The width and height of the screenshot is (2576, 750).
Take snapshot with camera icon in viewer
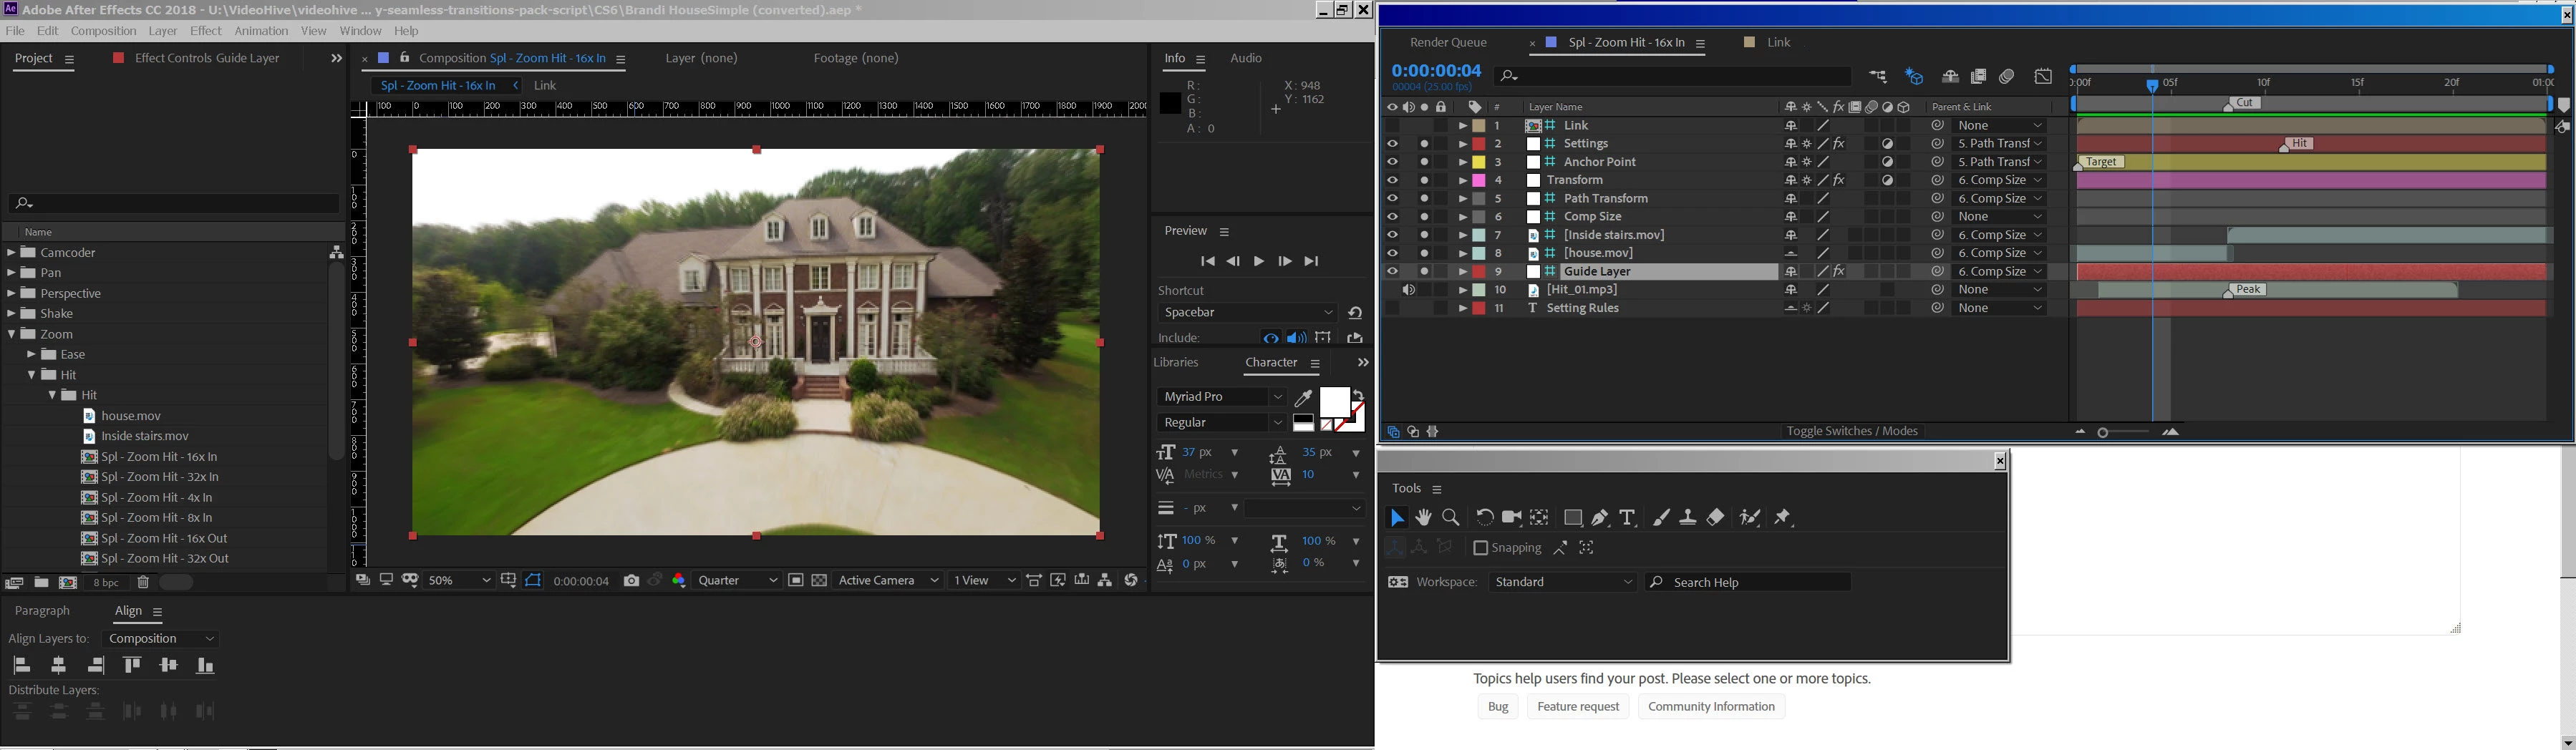tap(631, 581)
